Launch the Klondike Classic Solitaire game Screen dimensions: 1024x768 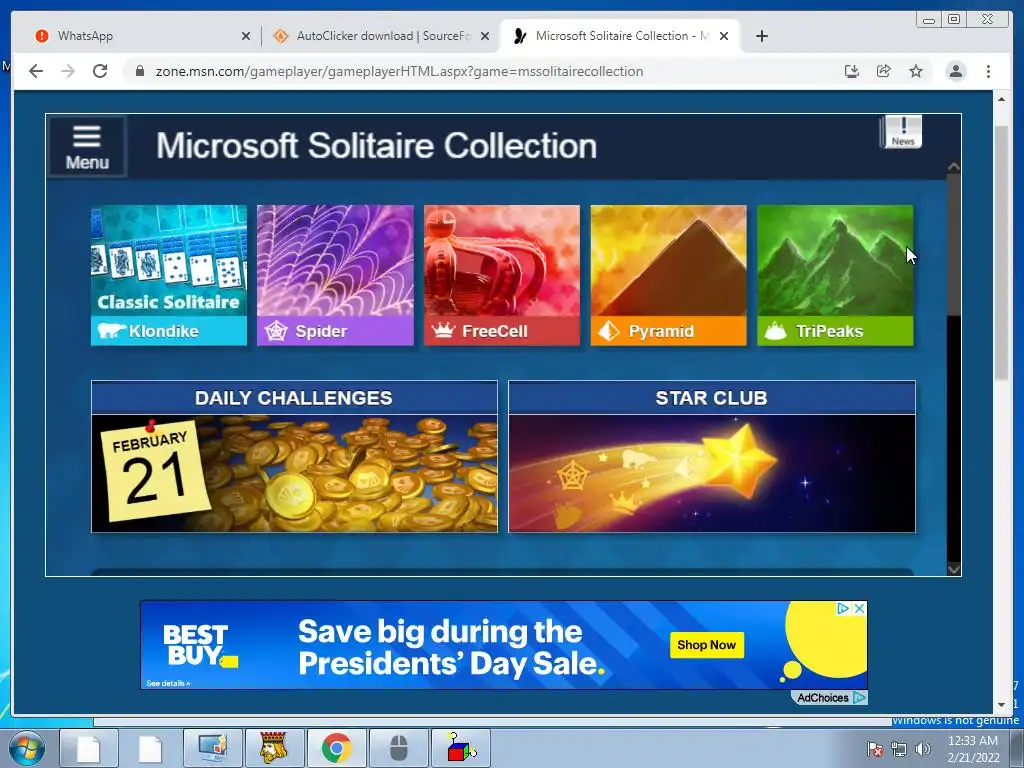coord(168,275)
